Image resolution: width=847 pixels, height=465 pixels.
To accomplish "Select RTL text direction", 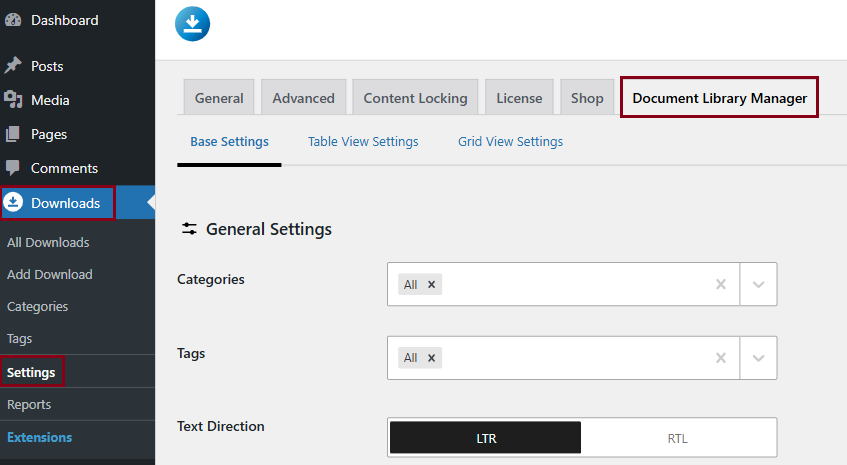I will pyautogui.click(x=678, y=438).
